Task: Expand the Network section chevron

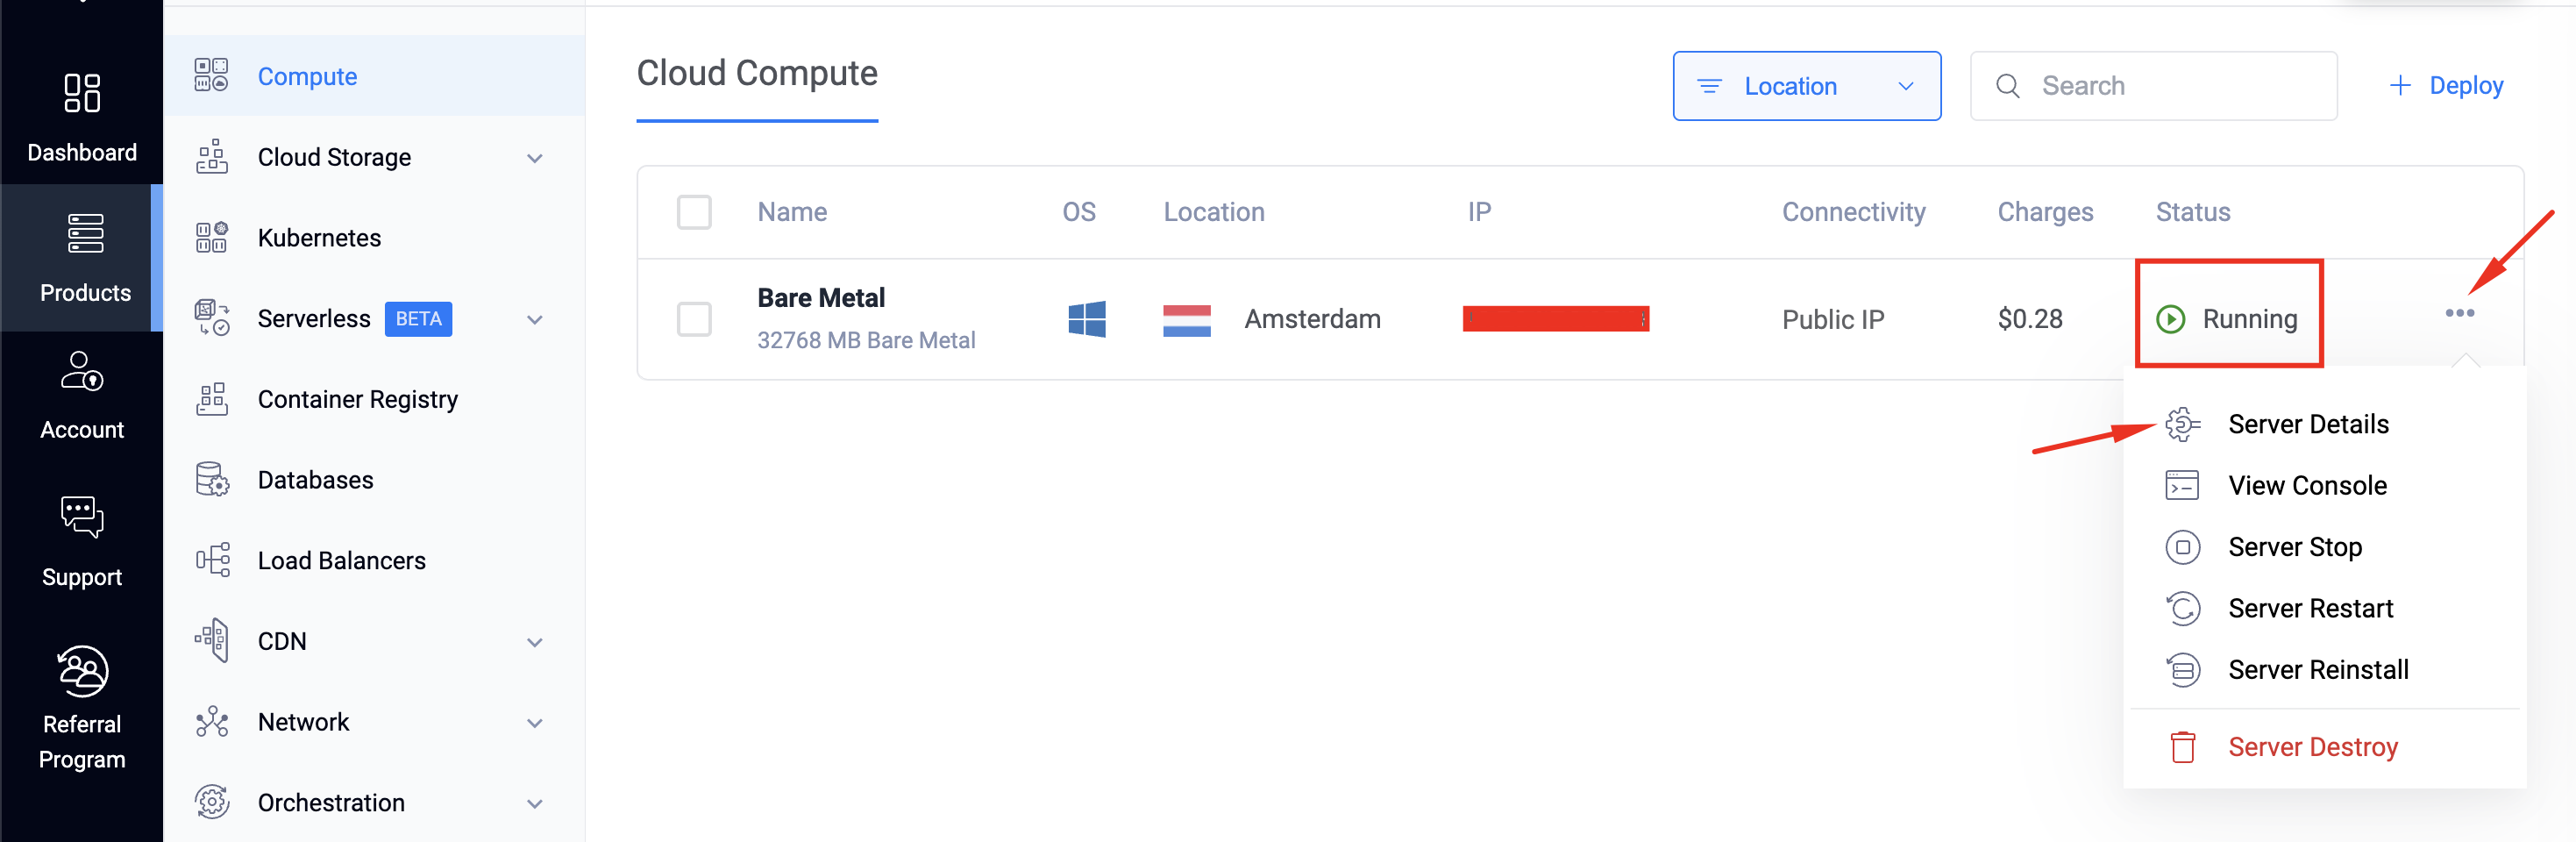Action: tap(535, 723)
